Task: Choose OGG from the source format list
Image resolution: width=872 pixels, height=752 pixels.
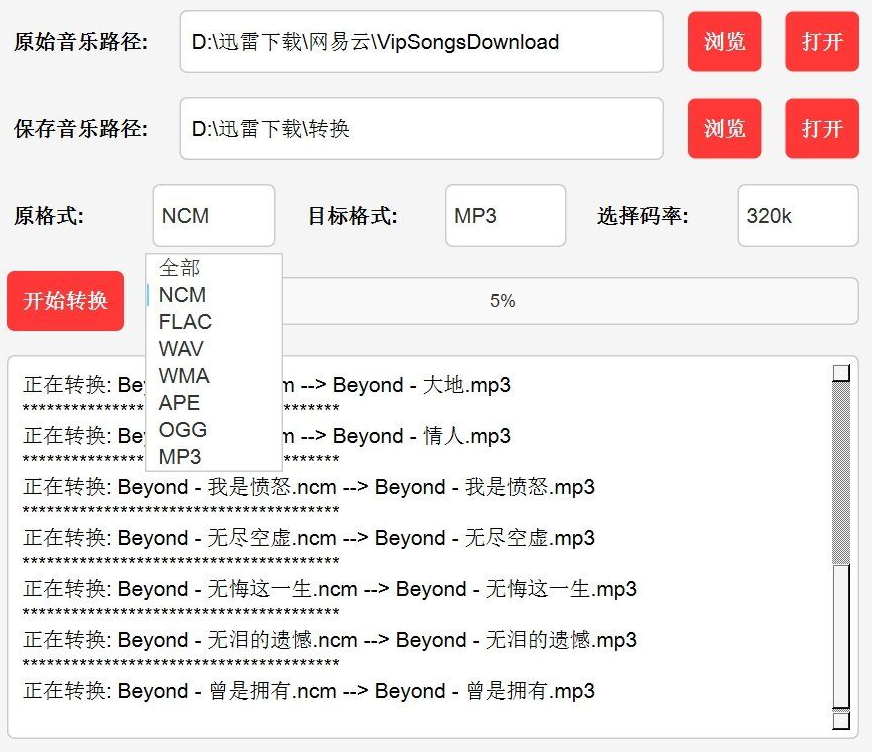Action: [214, 429]
